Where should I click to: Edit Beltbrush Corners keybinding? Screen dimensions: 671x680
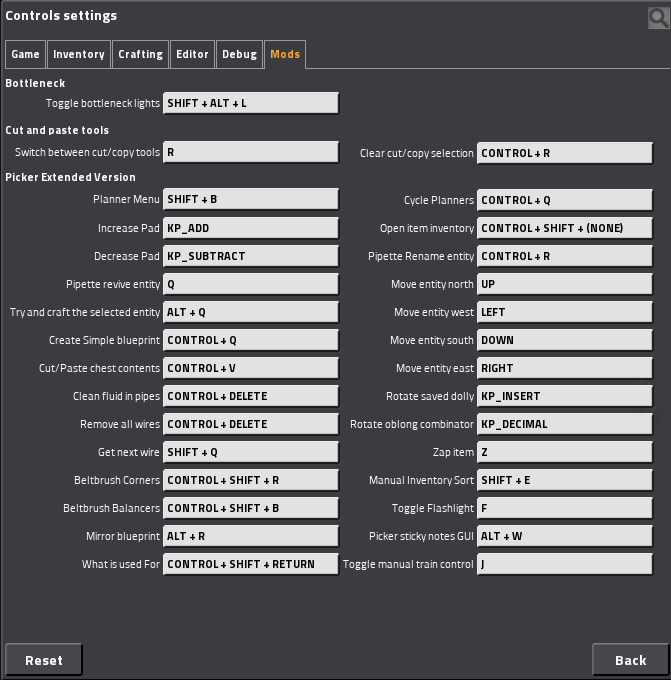coord(251,480)
